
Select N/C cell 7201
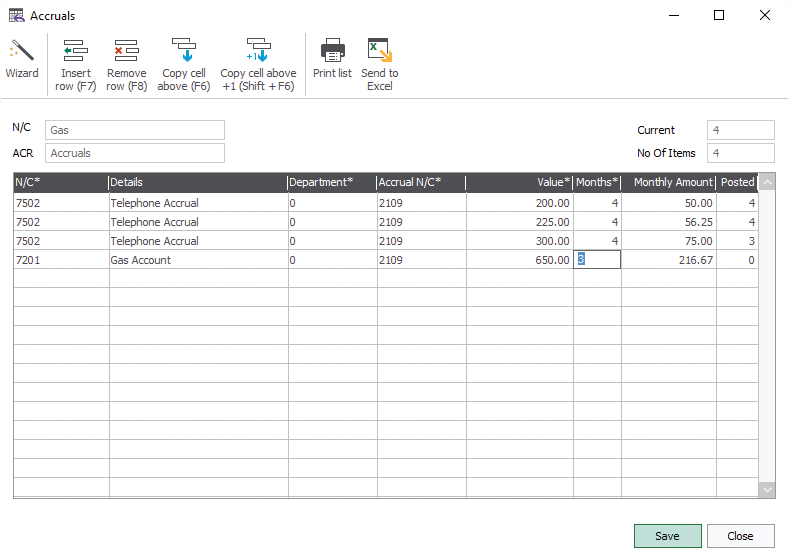[61, 260]
